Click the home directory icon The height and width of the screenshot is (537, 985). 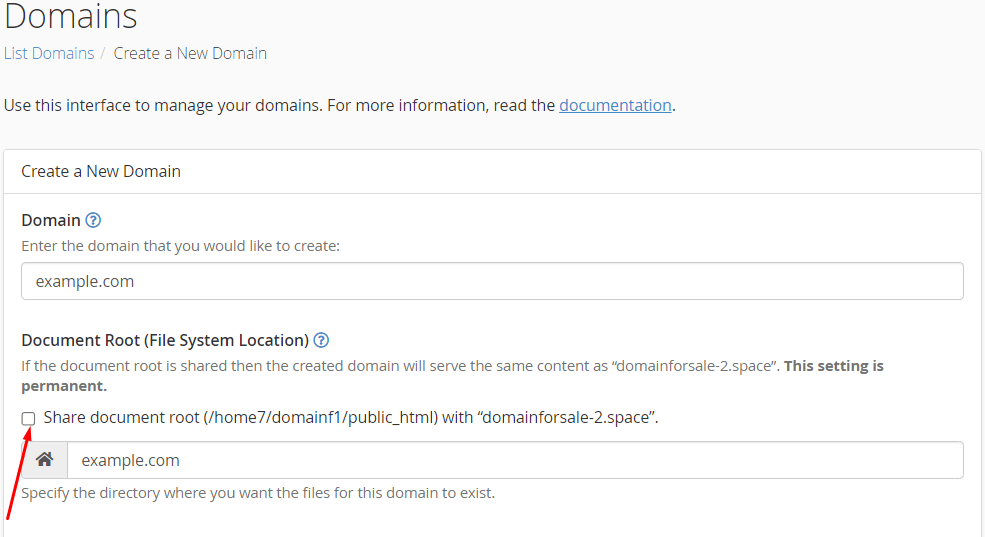45,460
